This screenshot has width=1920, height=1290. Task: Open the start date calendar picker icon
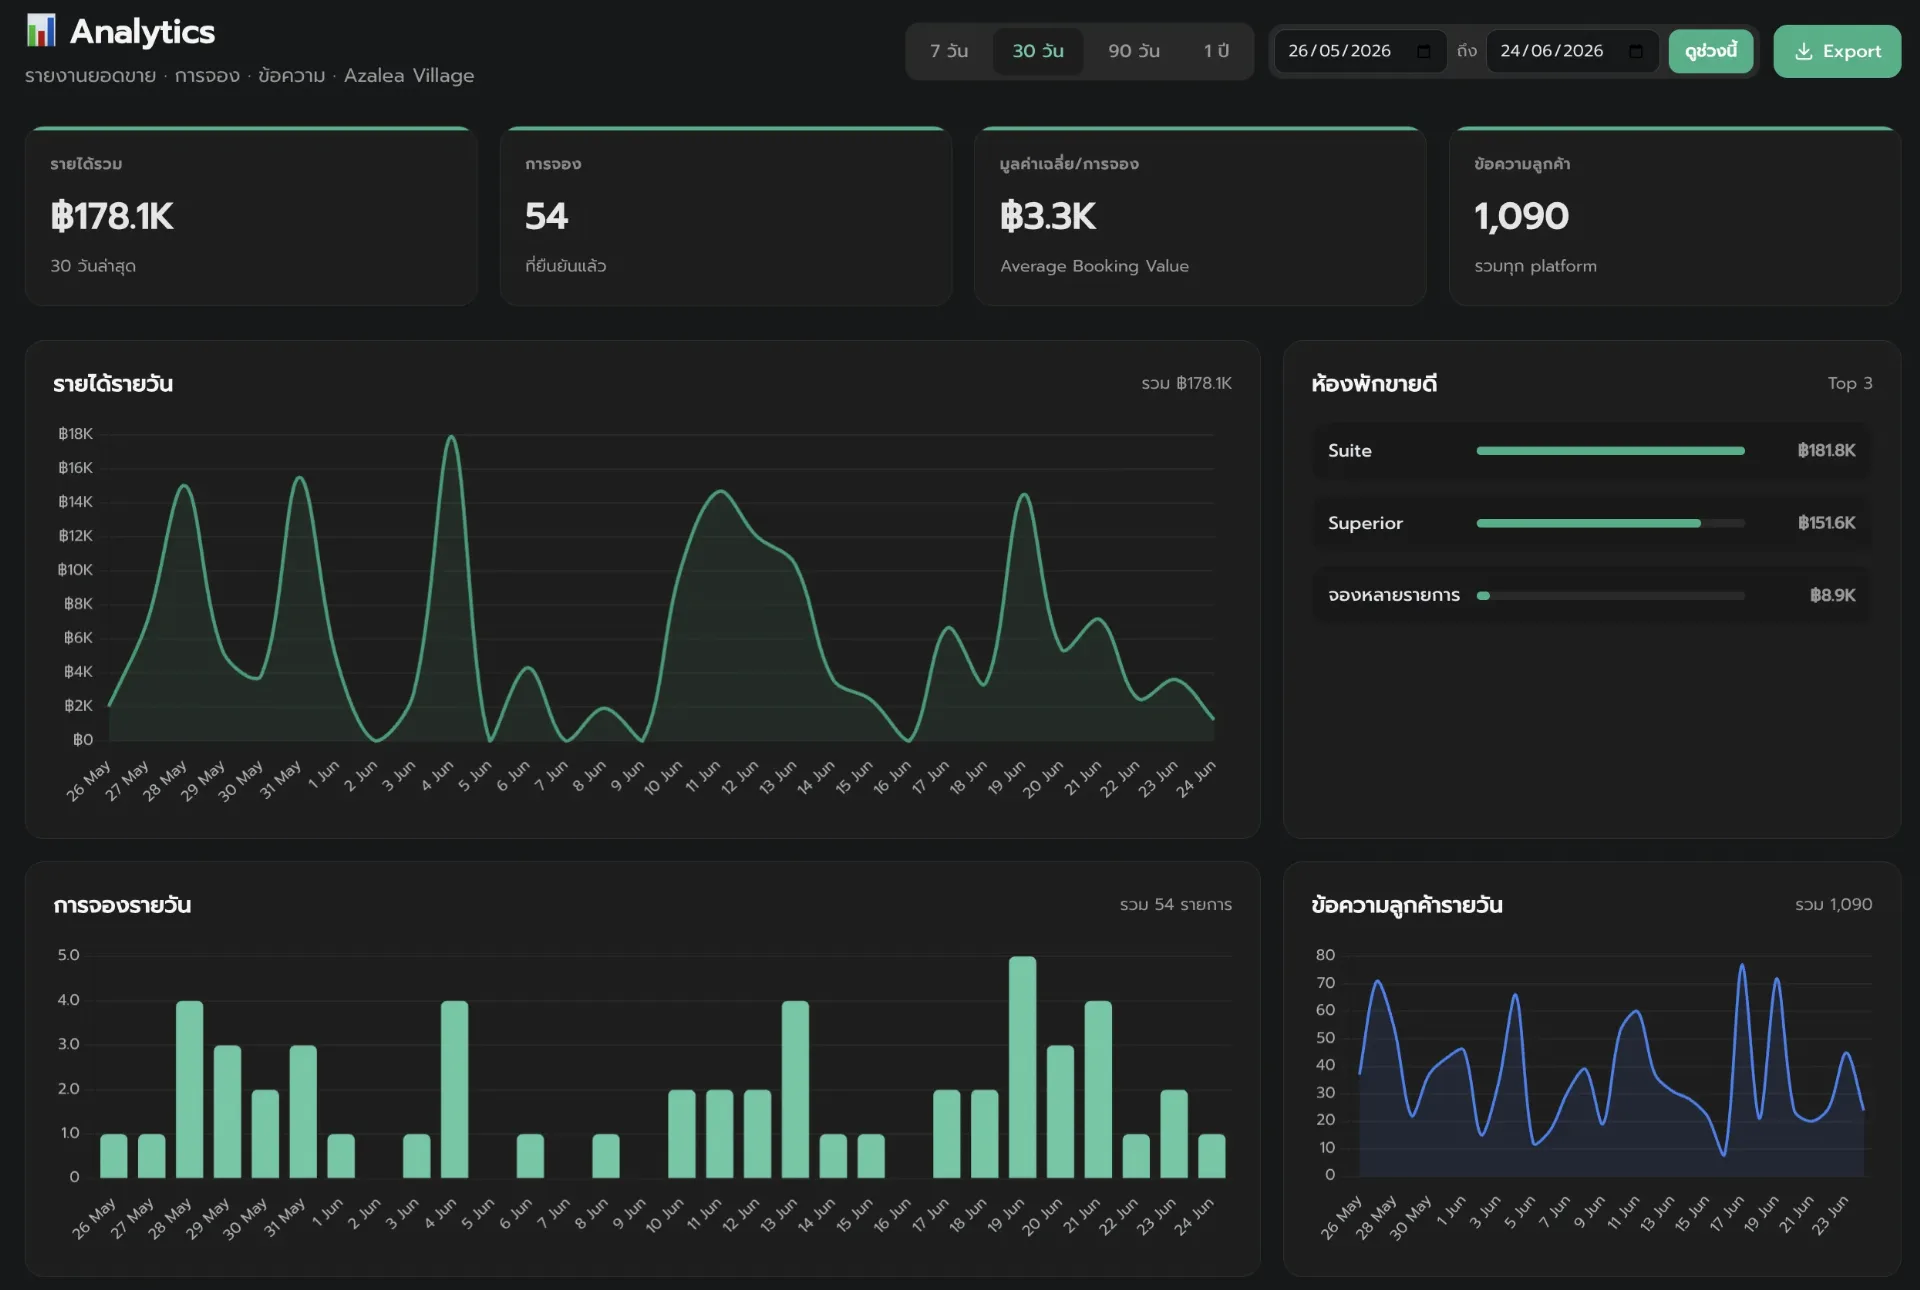tap(1423, 51)
